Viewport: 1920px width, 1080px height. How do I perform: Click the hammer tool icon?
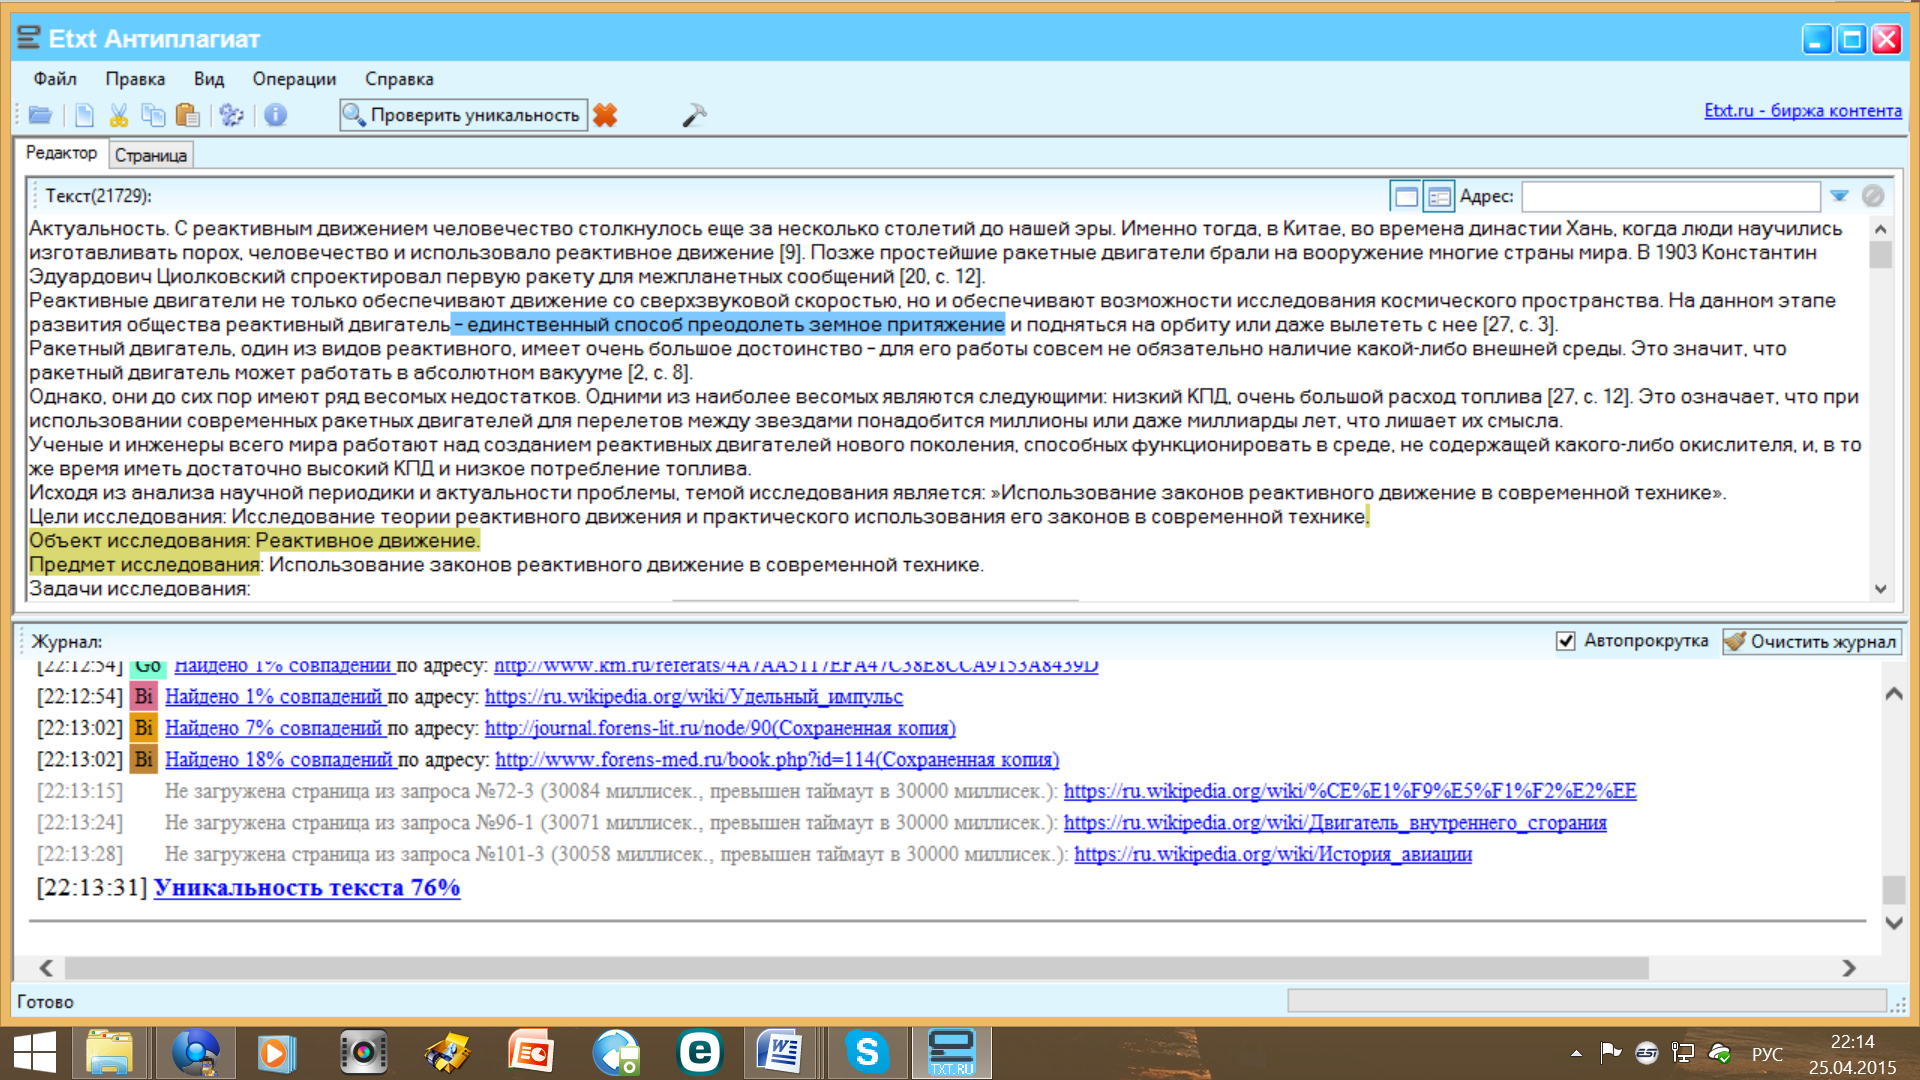coord(694,116)
